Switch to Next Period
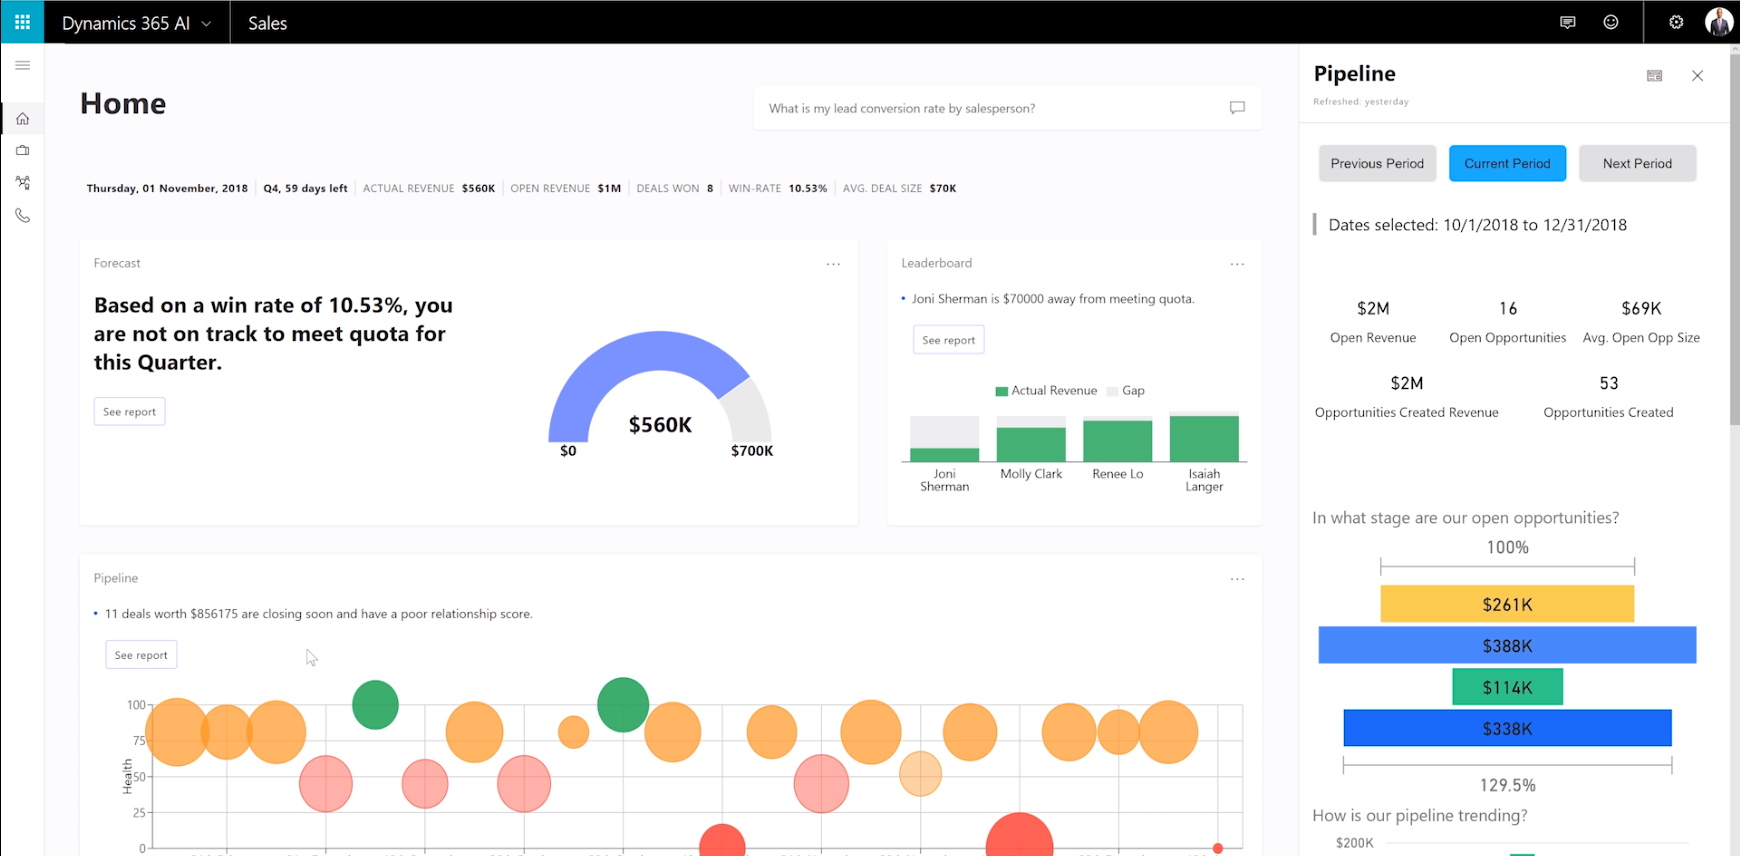The width and height of the screenshot is (1740, 856). (1637, 163)
